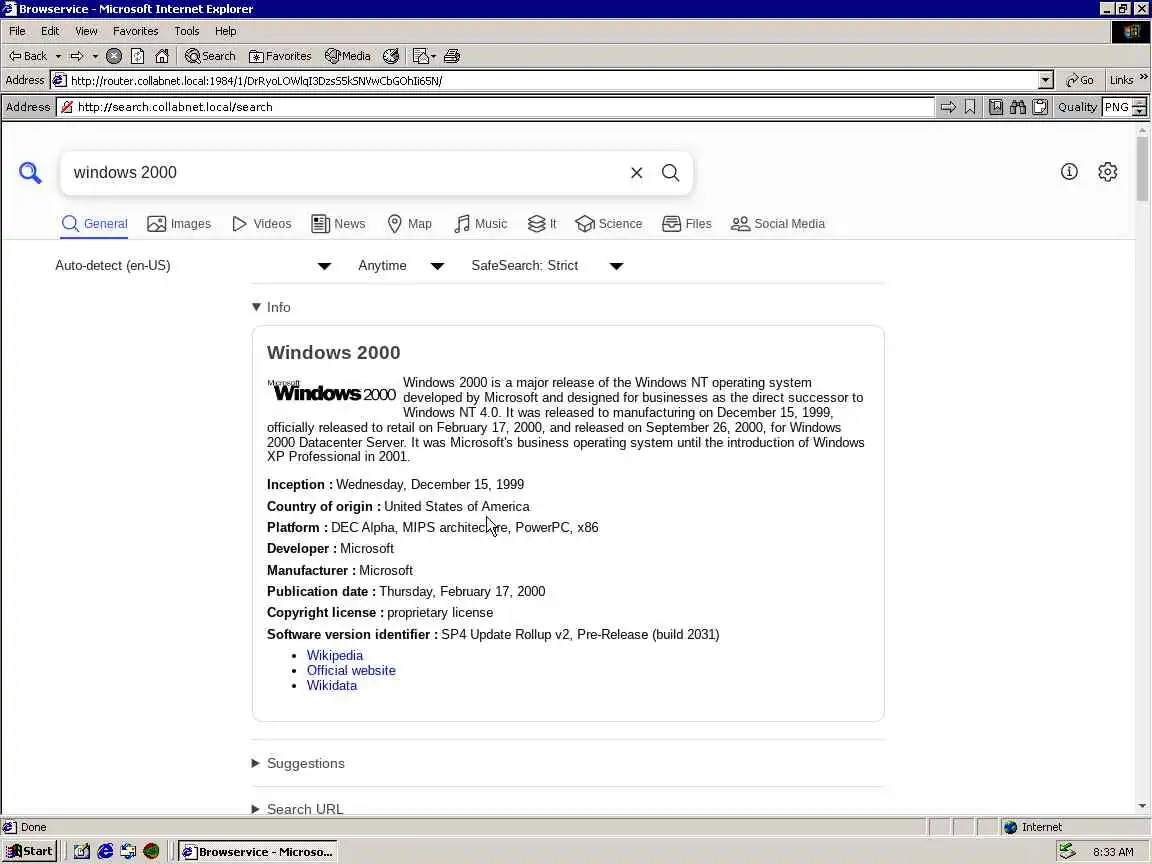
Task: Open the Forward history dropdown arrow
Action: pyautogui.click(x=95, y=56)
